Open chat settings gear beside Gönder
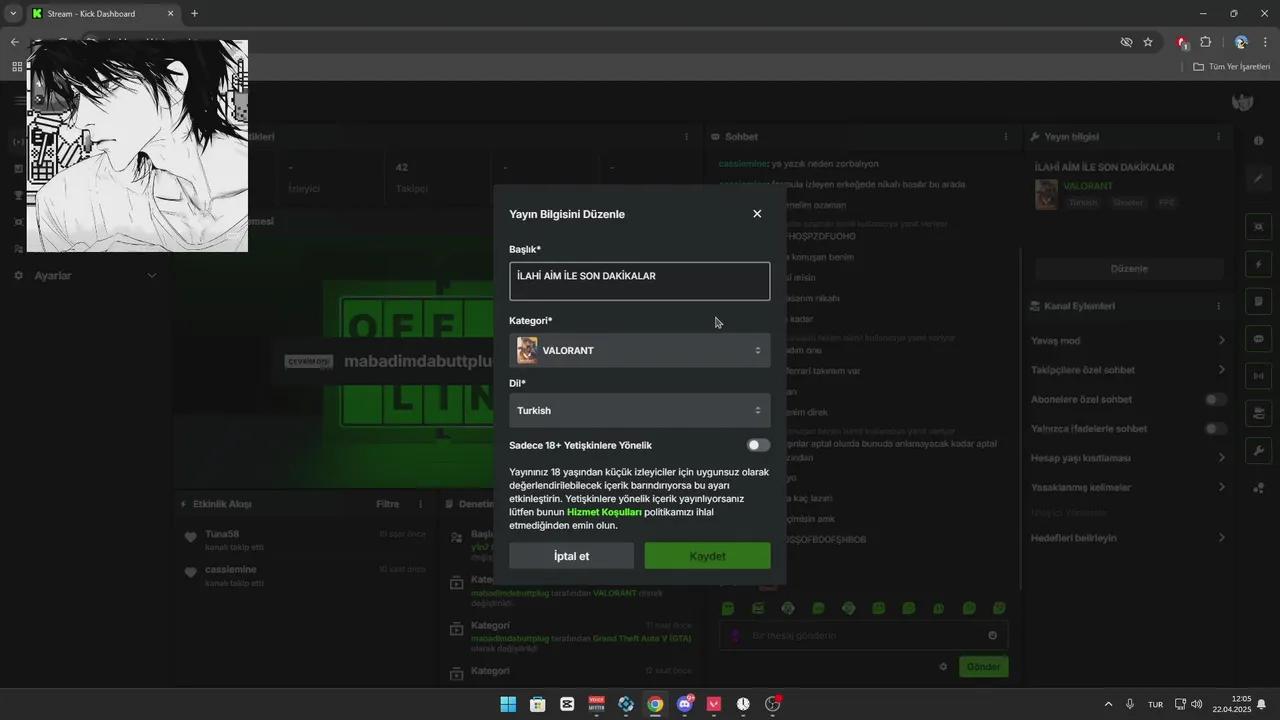This screenshot has width=1280, height=720. tap(942, 666)
